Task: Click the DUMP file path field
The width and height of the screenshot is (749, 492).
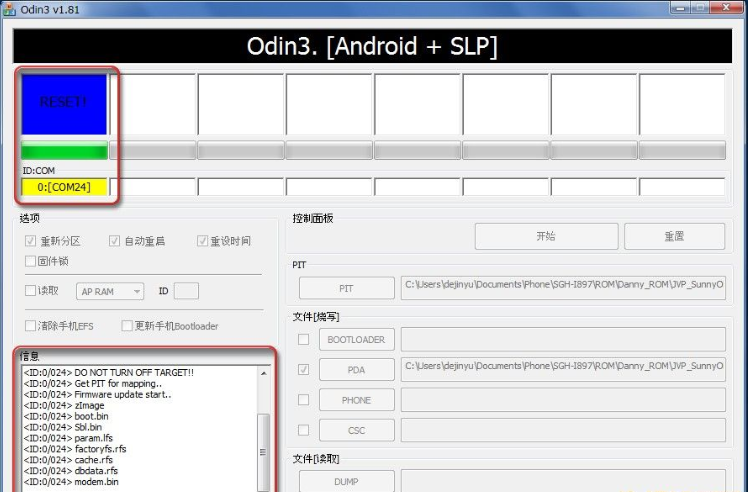Action: [x=563, y=481]
